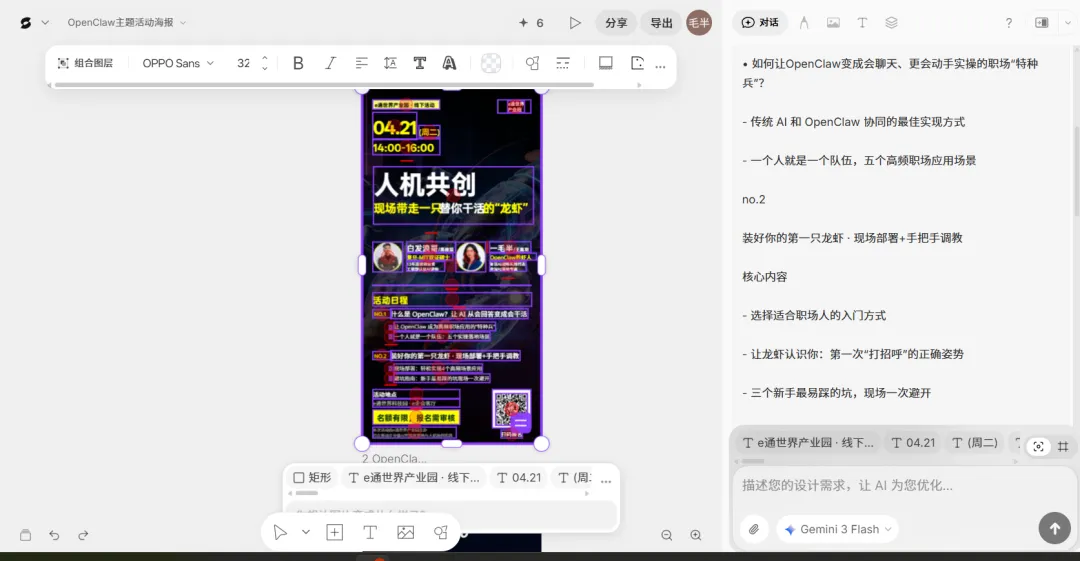
Task: Click the 组合图层 group layer item
Action: (85, 63)
